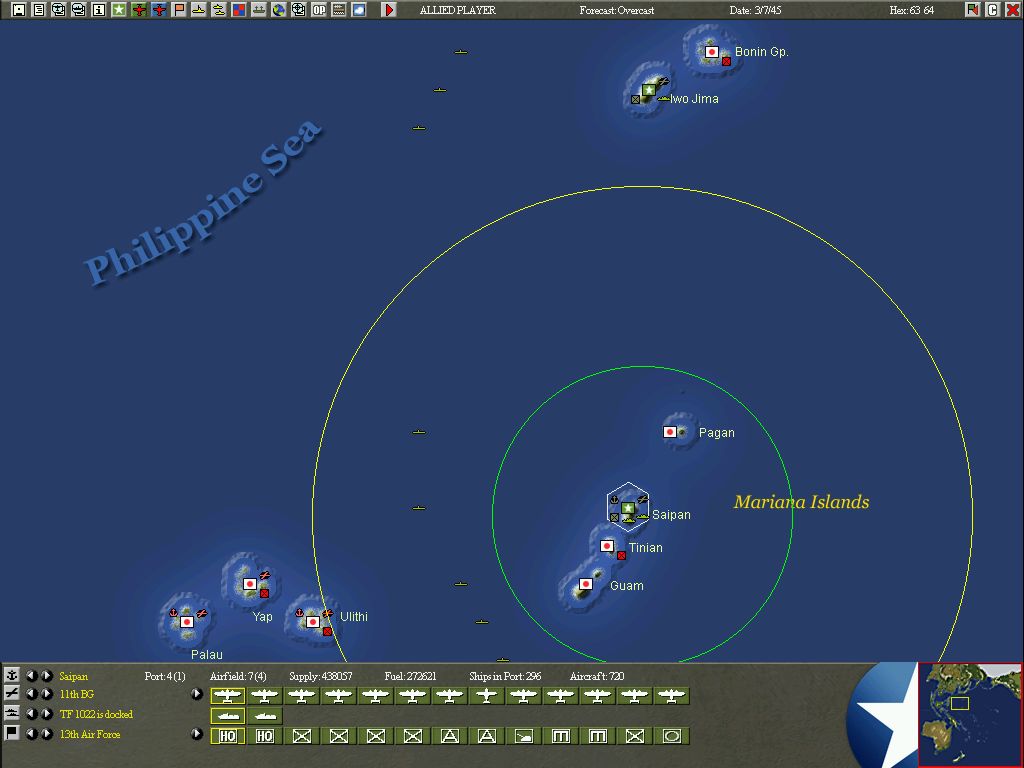The height and width of the screenshot is (768, 1024).
Task: Click 'Aircraft: 720' text
Action: [x=597, y=677]
